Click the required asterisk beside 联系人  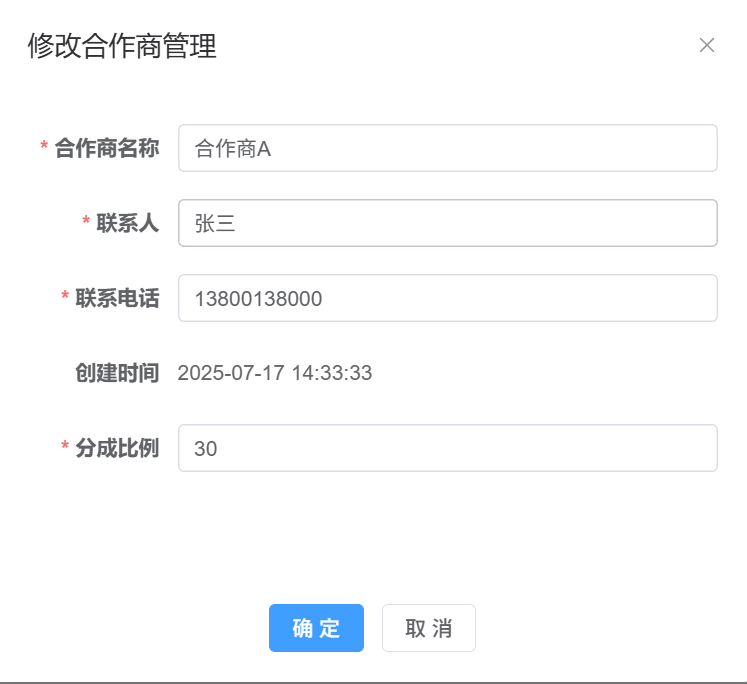86,223
